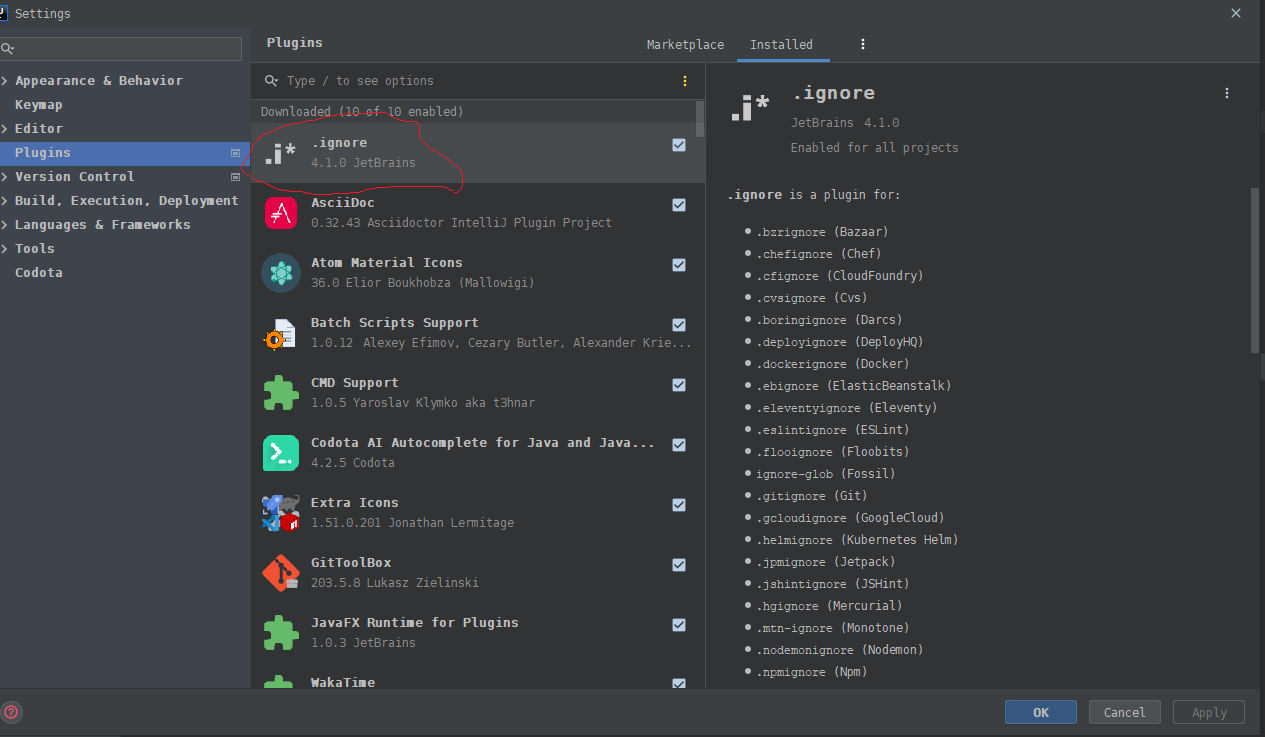
Task: Click the '.gitignore (Git)' list entry
Action: (x=812, y=496)
